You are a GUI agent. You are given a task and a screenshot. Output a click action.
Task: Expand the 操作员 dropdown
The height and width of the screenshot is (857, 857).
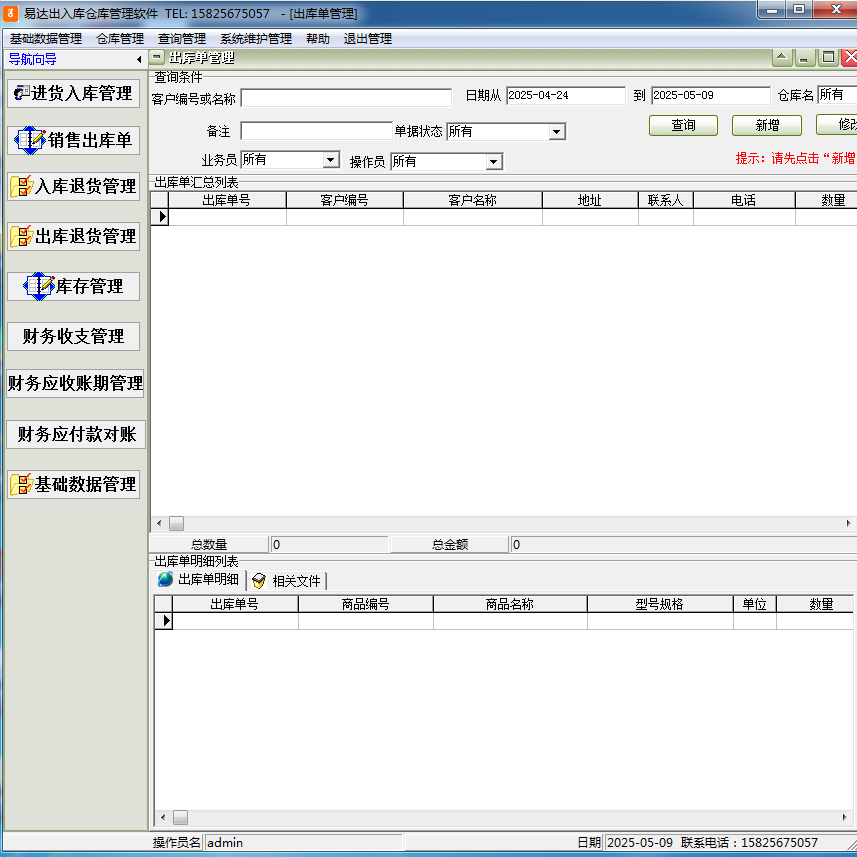tap(493, 161)
